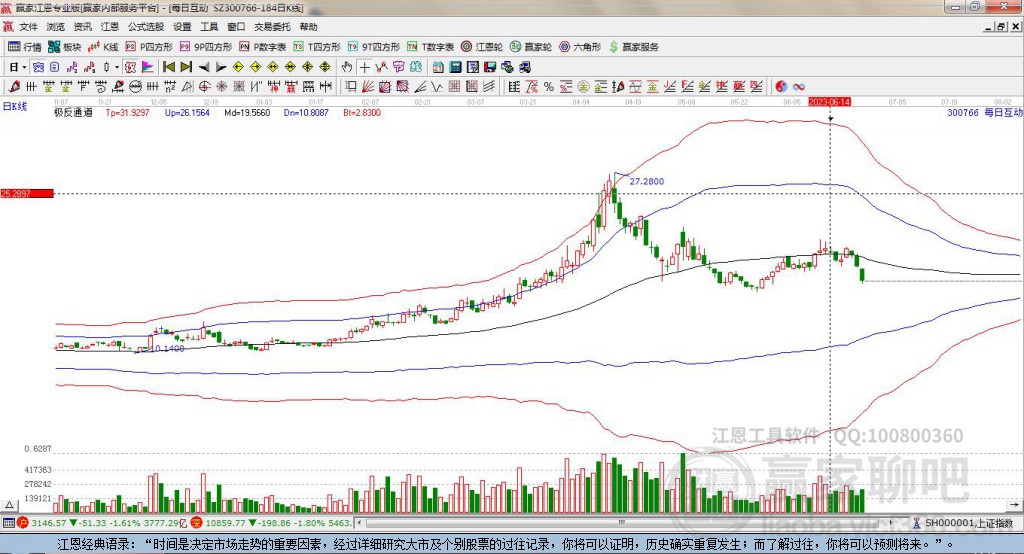
Task: Click the percent % tool icon
Action: (x=549, y=86)
